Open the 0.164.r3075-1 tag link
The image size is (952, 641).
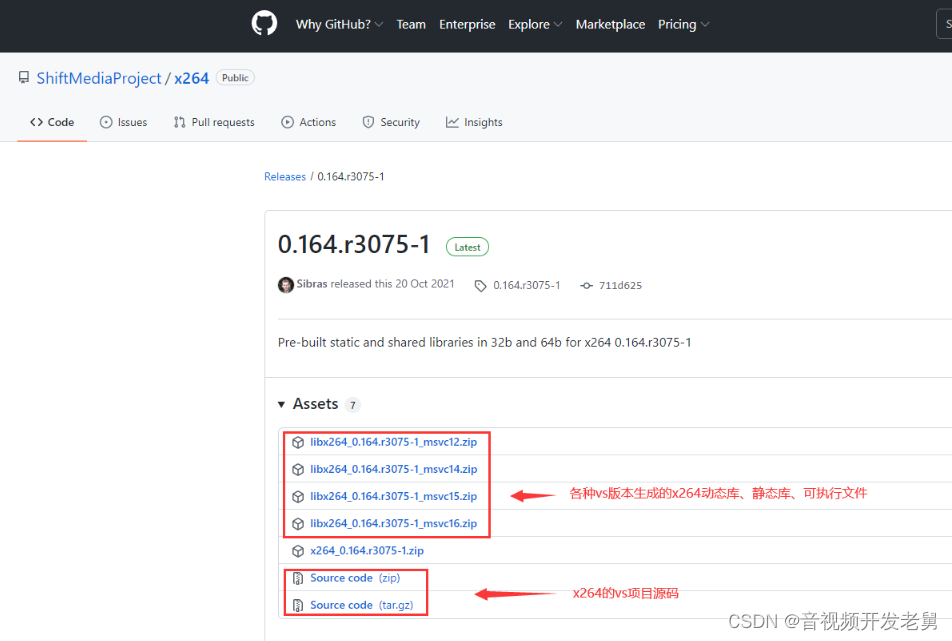pyautogui.click(x=526, y=285)
